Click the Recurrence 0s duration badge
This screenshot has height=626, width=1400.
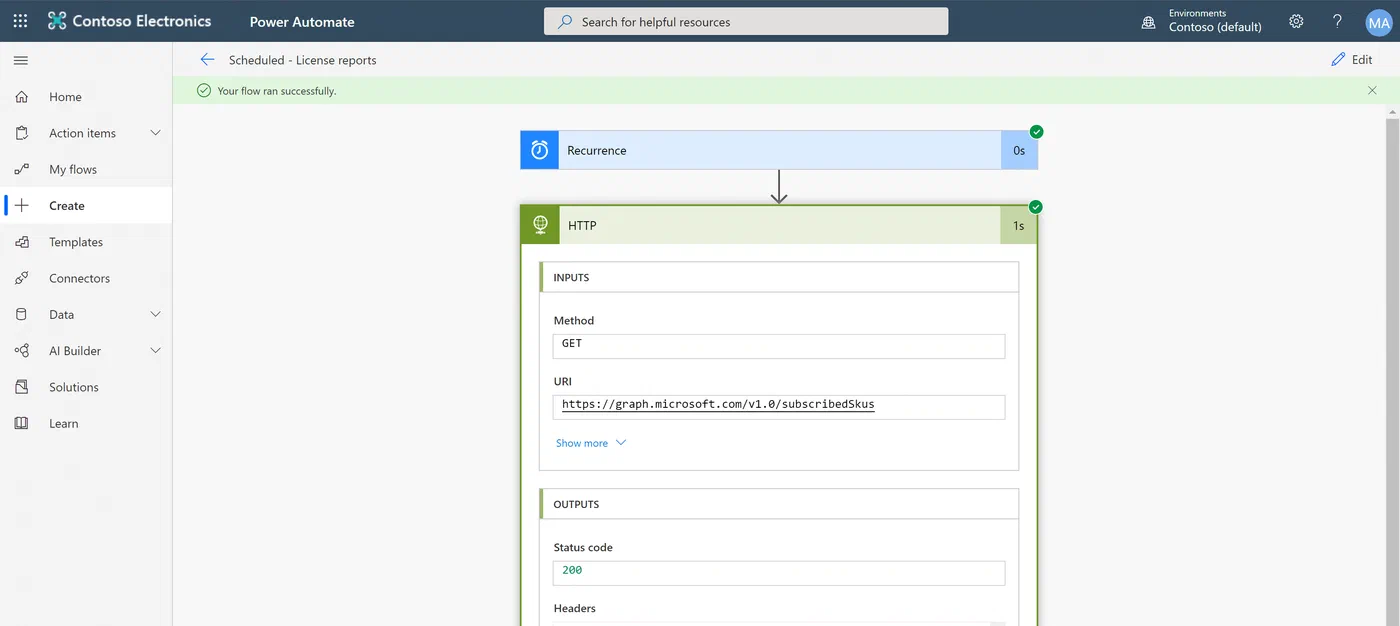click(1019, 150)
